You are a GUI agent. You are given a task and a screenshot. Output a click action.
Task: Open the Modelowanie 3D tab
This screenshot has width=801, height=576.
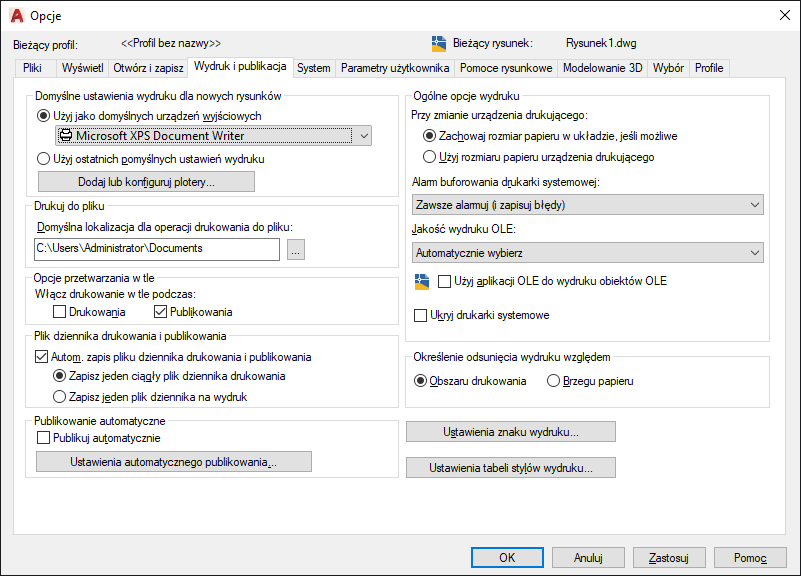[602, 68]
